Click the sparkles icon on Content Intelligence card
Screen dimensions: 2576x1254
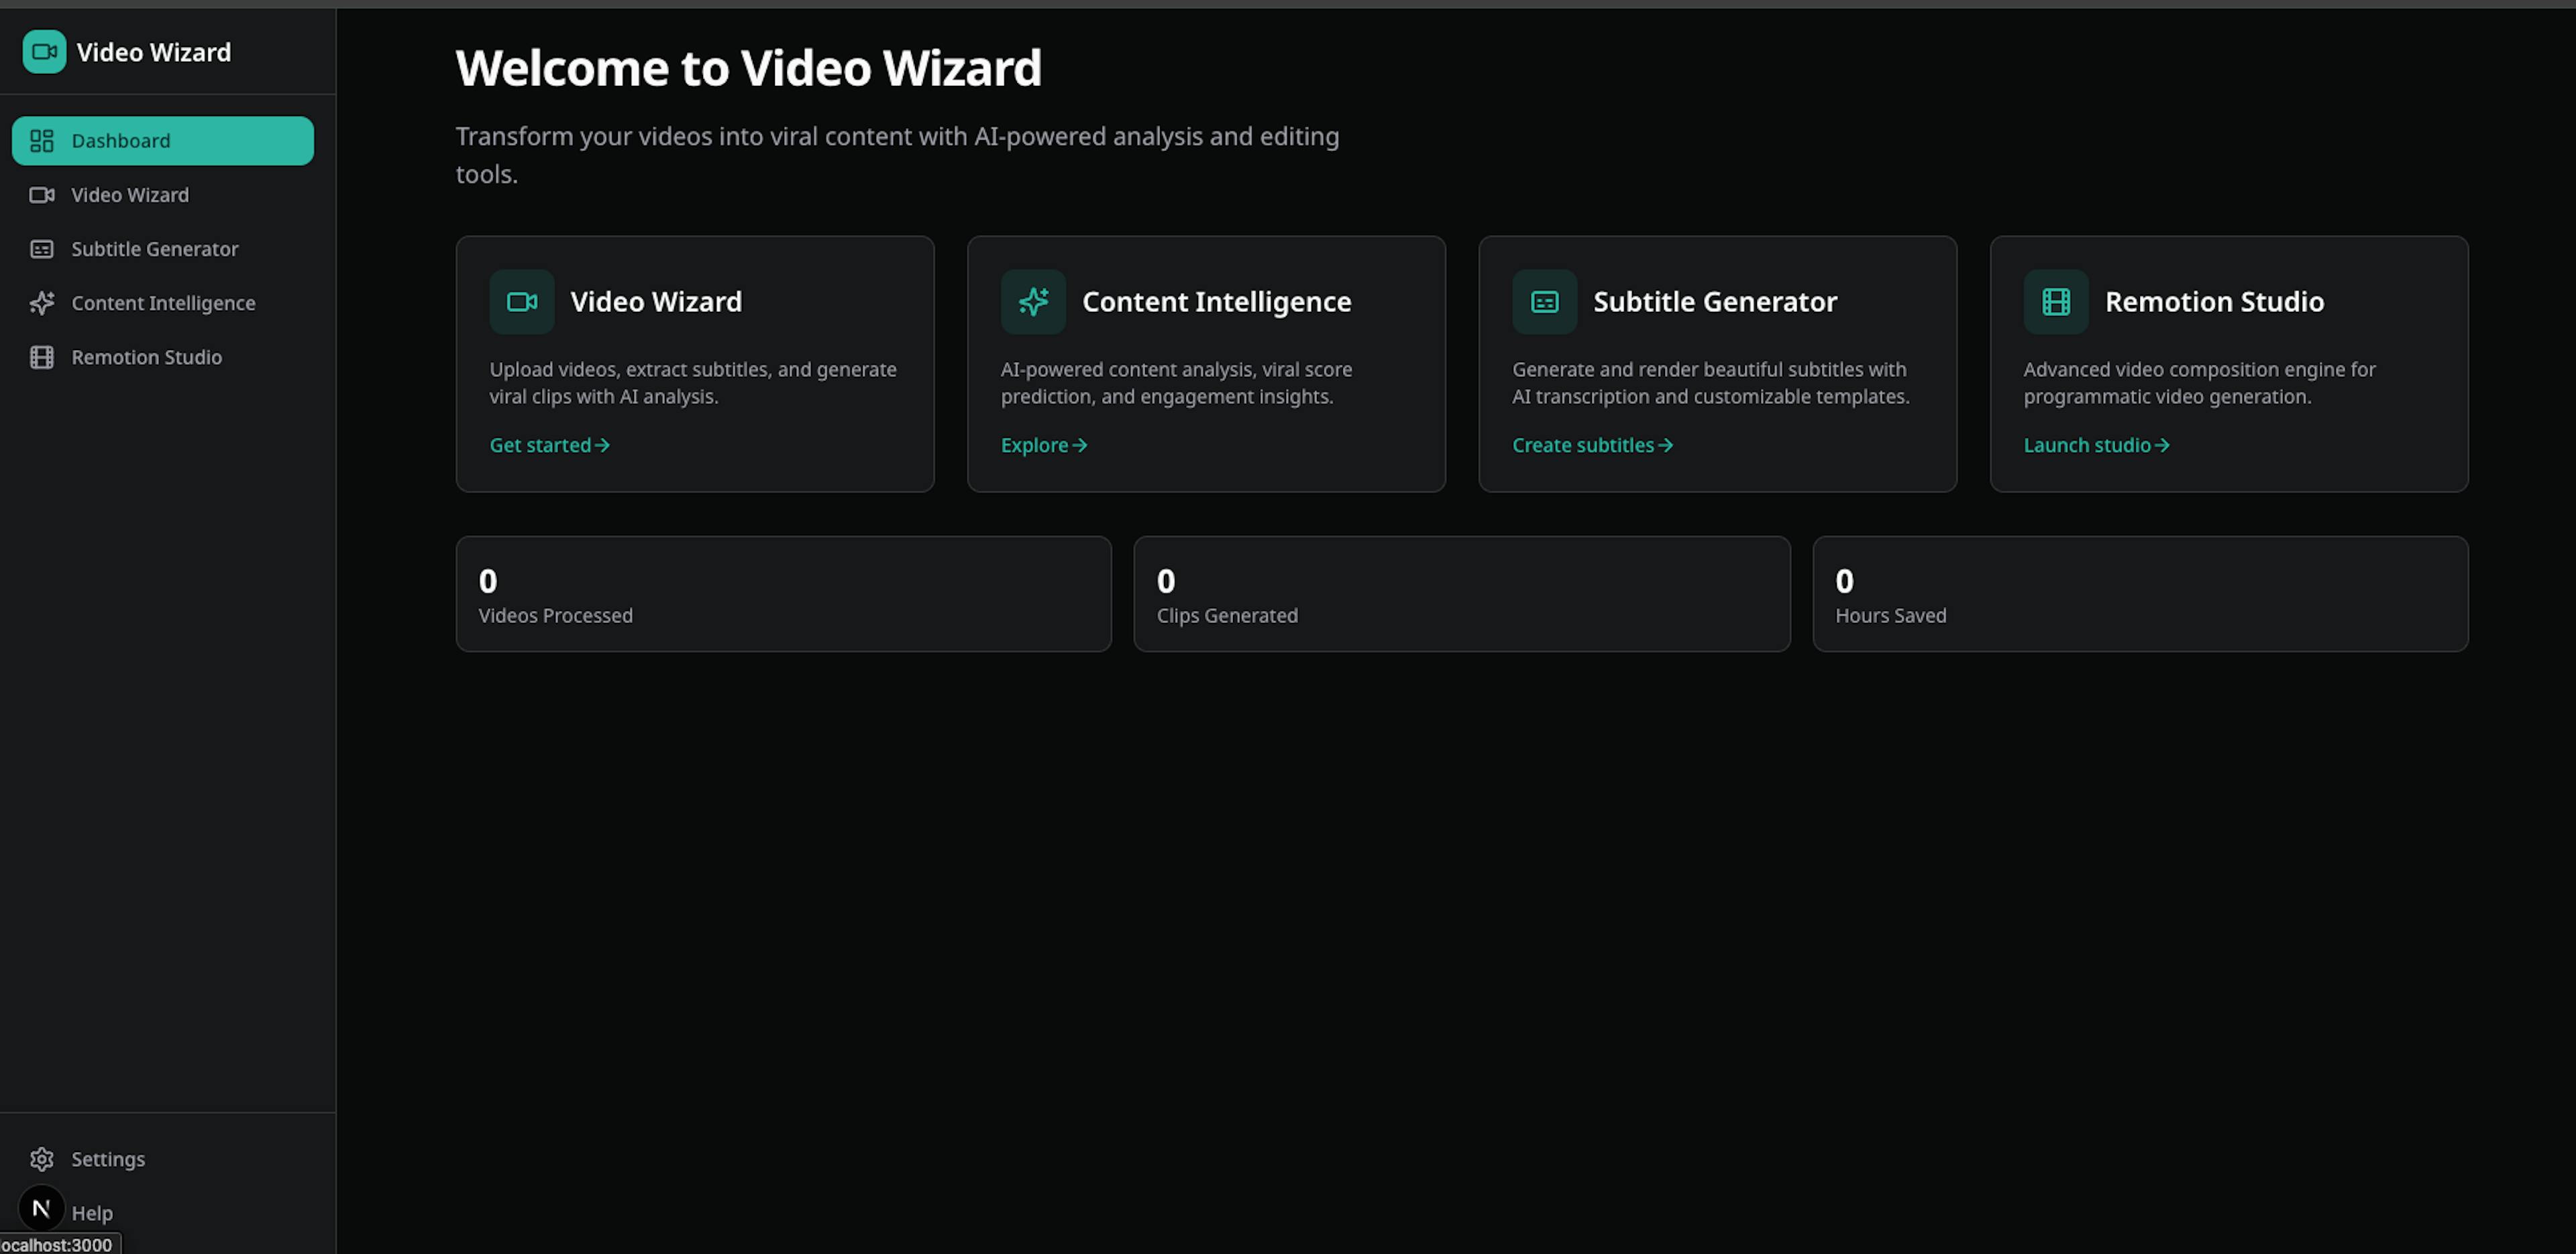1033,301
